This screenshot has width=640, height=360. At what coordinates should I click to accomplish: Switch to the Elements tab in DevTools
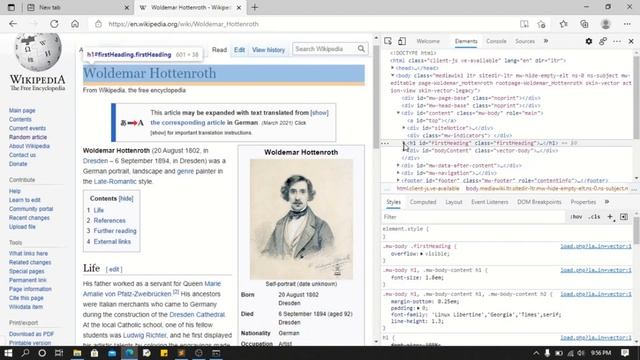coord(466,41)
